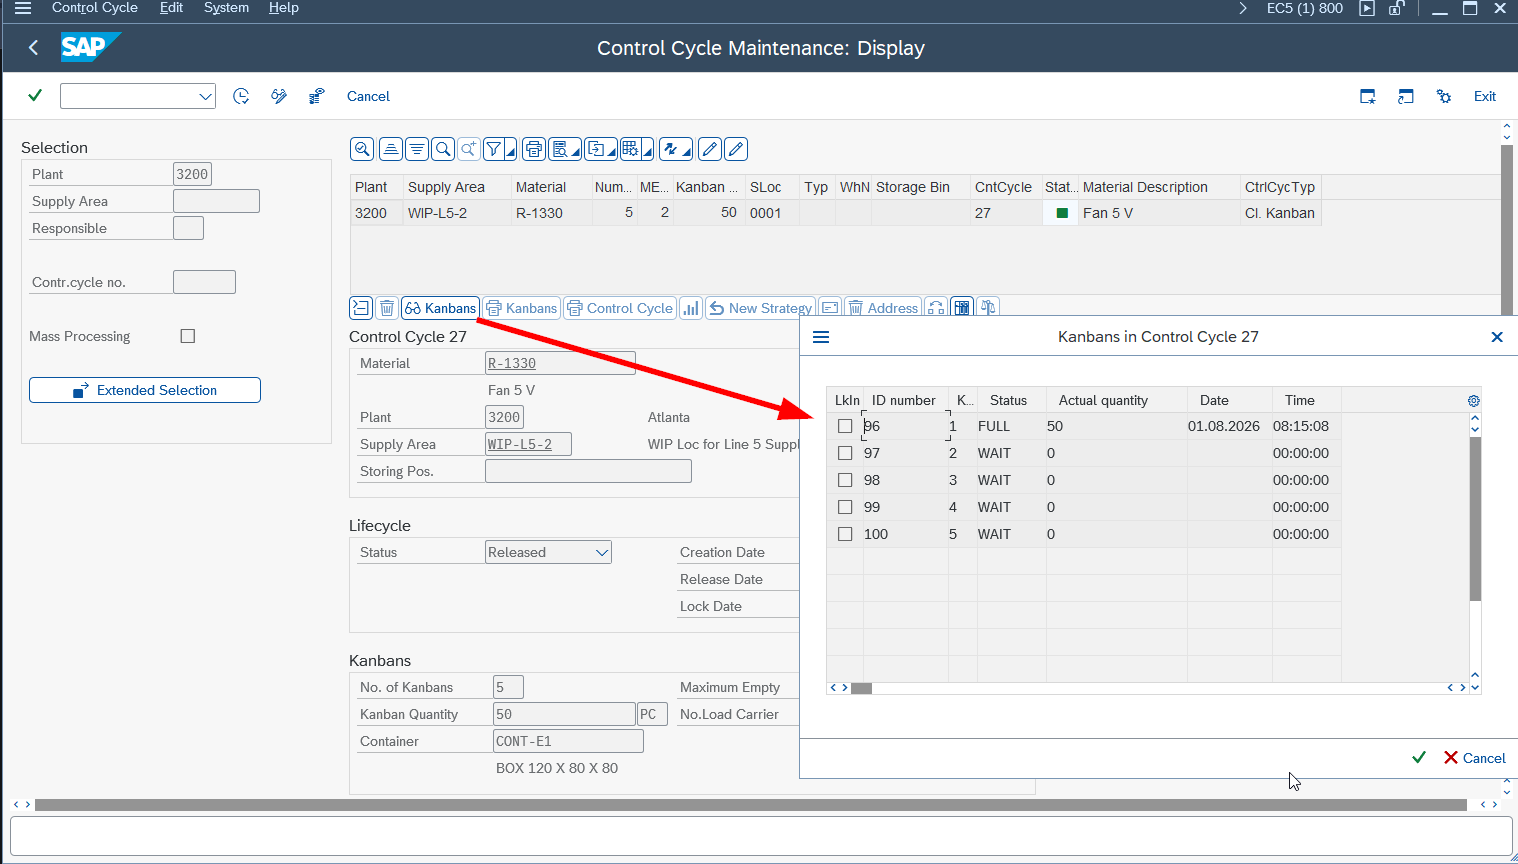Open the Change Layout grid icon

click(631, 149)
